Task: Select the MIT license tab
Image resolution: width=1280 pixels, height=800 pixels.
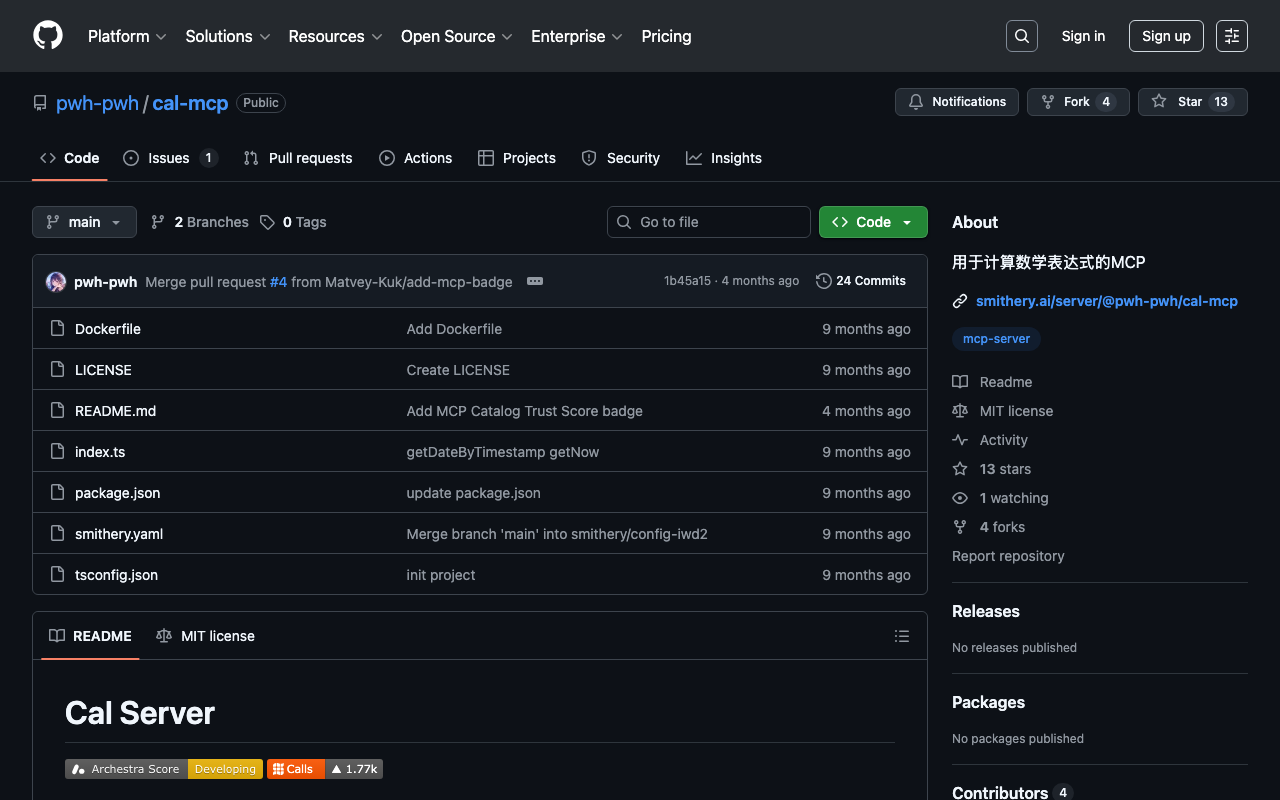Action: (x=206, y=636)
